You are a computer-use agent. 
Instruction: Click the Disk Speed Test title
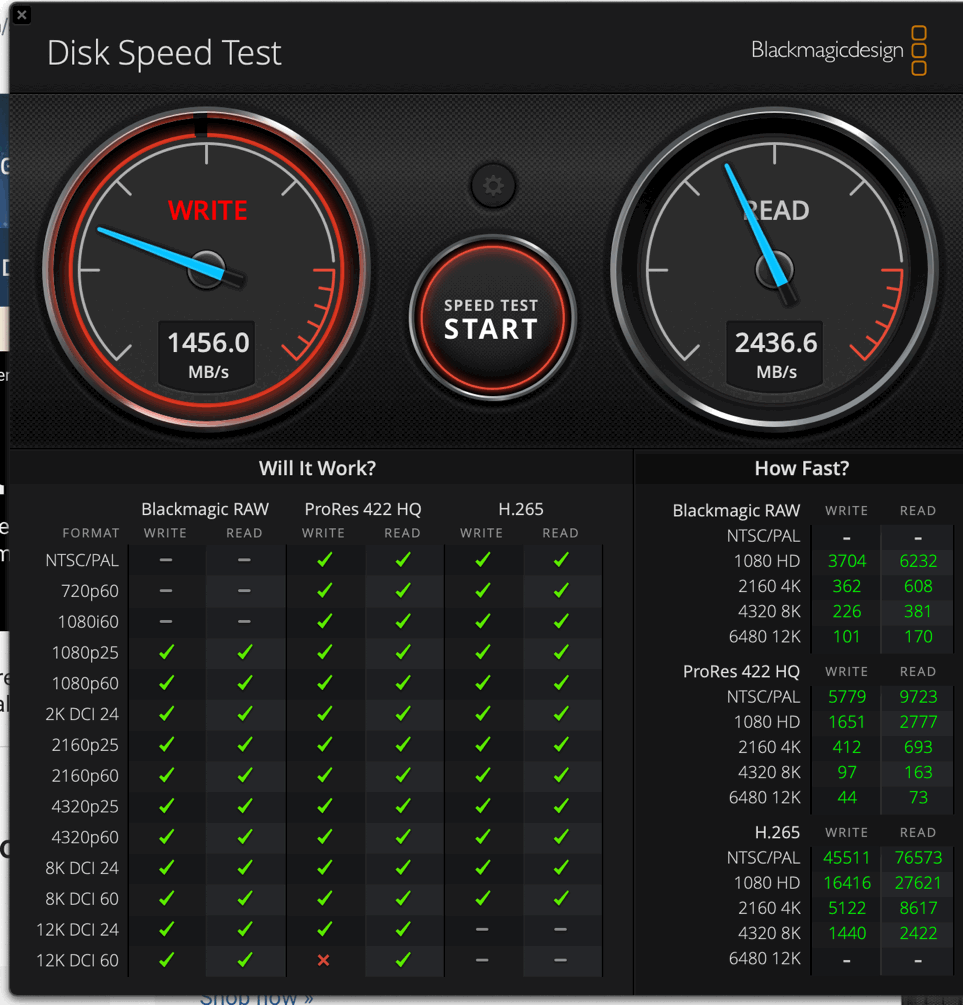tap(164, 53)
